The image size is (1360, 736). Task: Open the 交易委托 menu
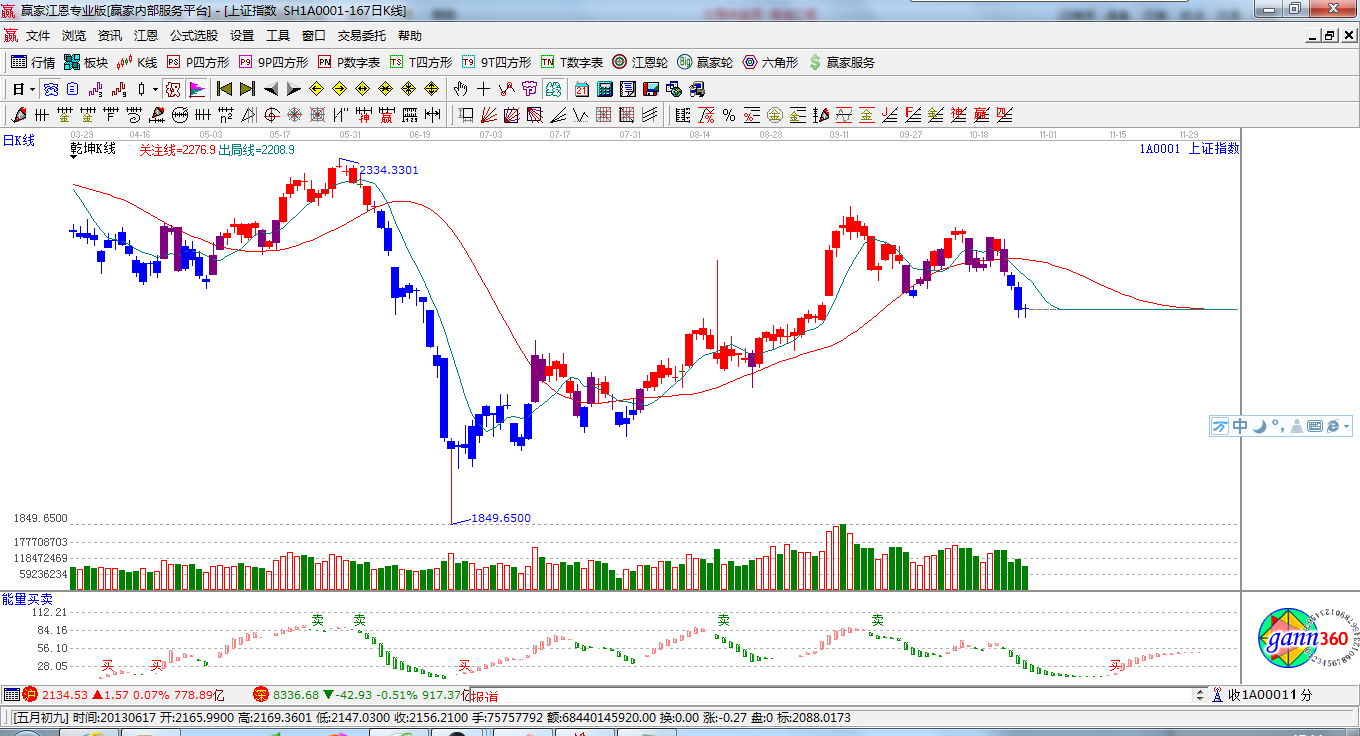pyautogui.click(x=361, y=35)
